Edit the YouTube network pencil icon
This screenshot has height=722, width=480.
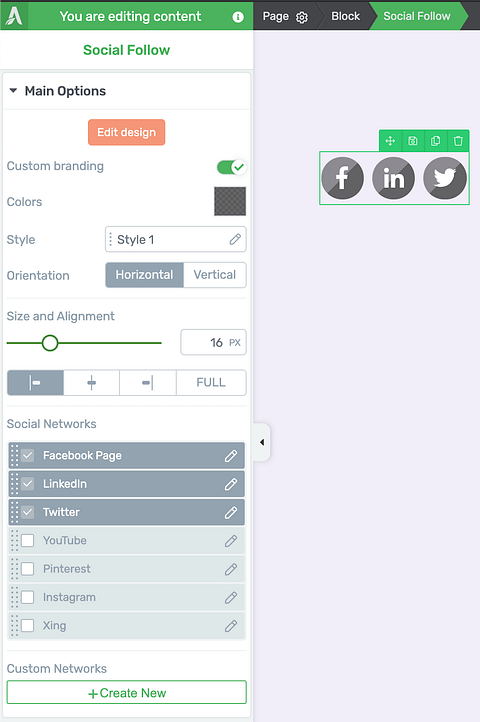pos(231,541)
